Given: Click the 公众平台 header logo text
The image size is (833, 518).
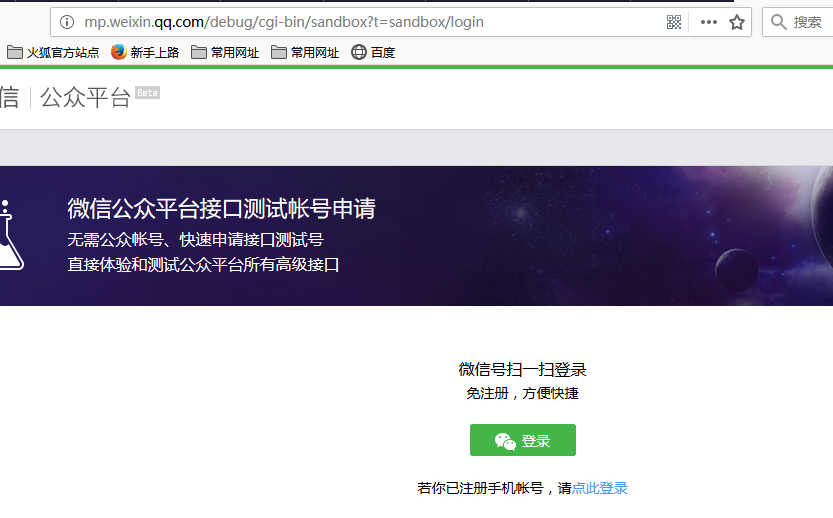Looking at the screenshot, I should click(85, 97).
